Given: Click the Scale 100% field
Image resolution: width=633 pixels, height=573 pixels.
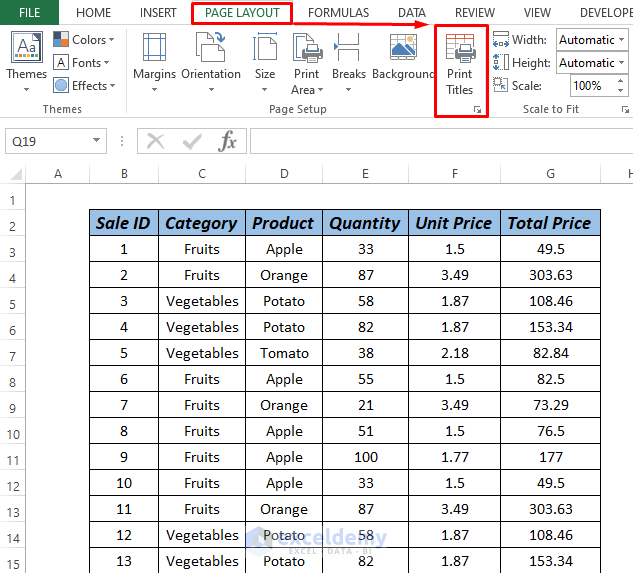Looking at the screenshot, I should tap(592, 86).
